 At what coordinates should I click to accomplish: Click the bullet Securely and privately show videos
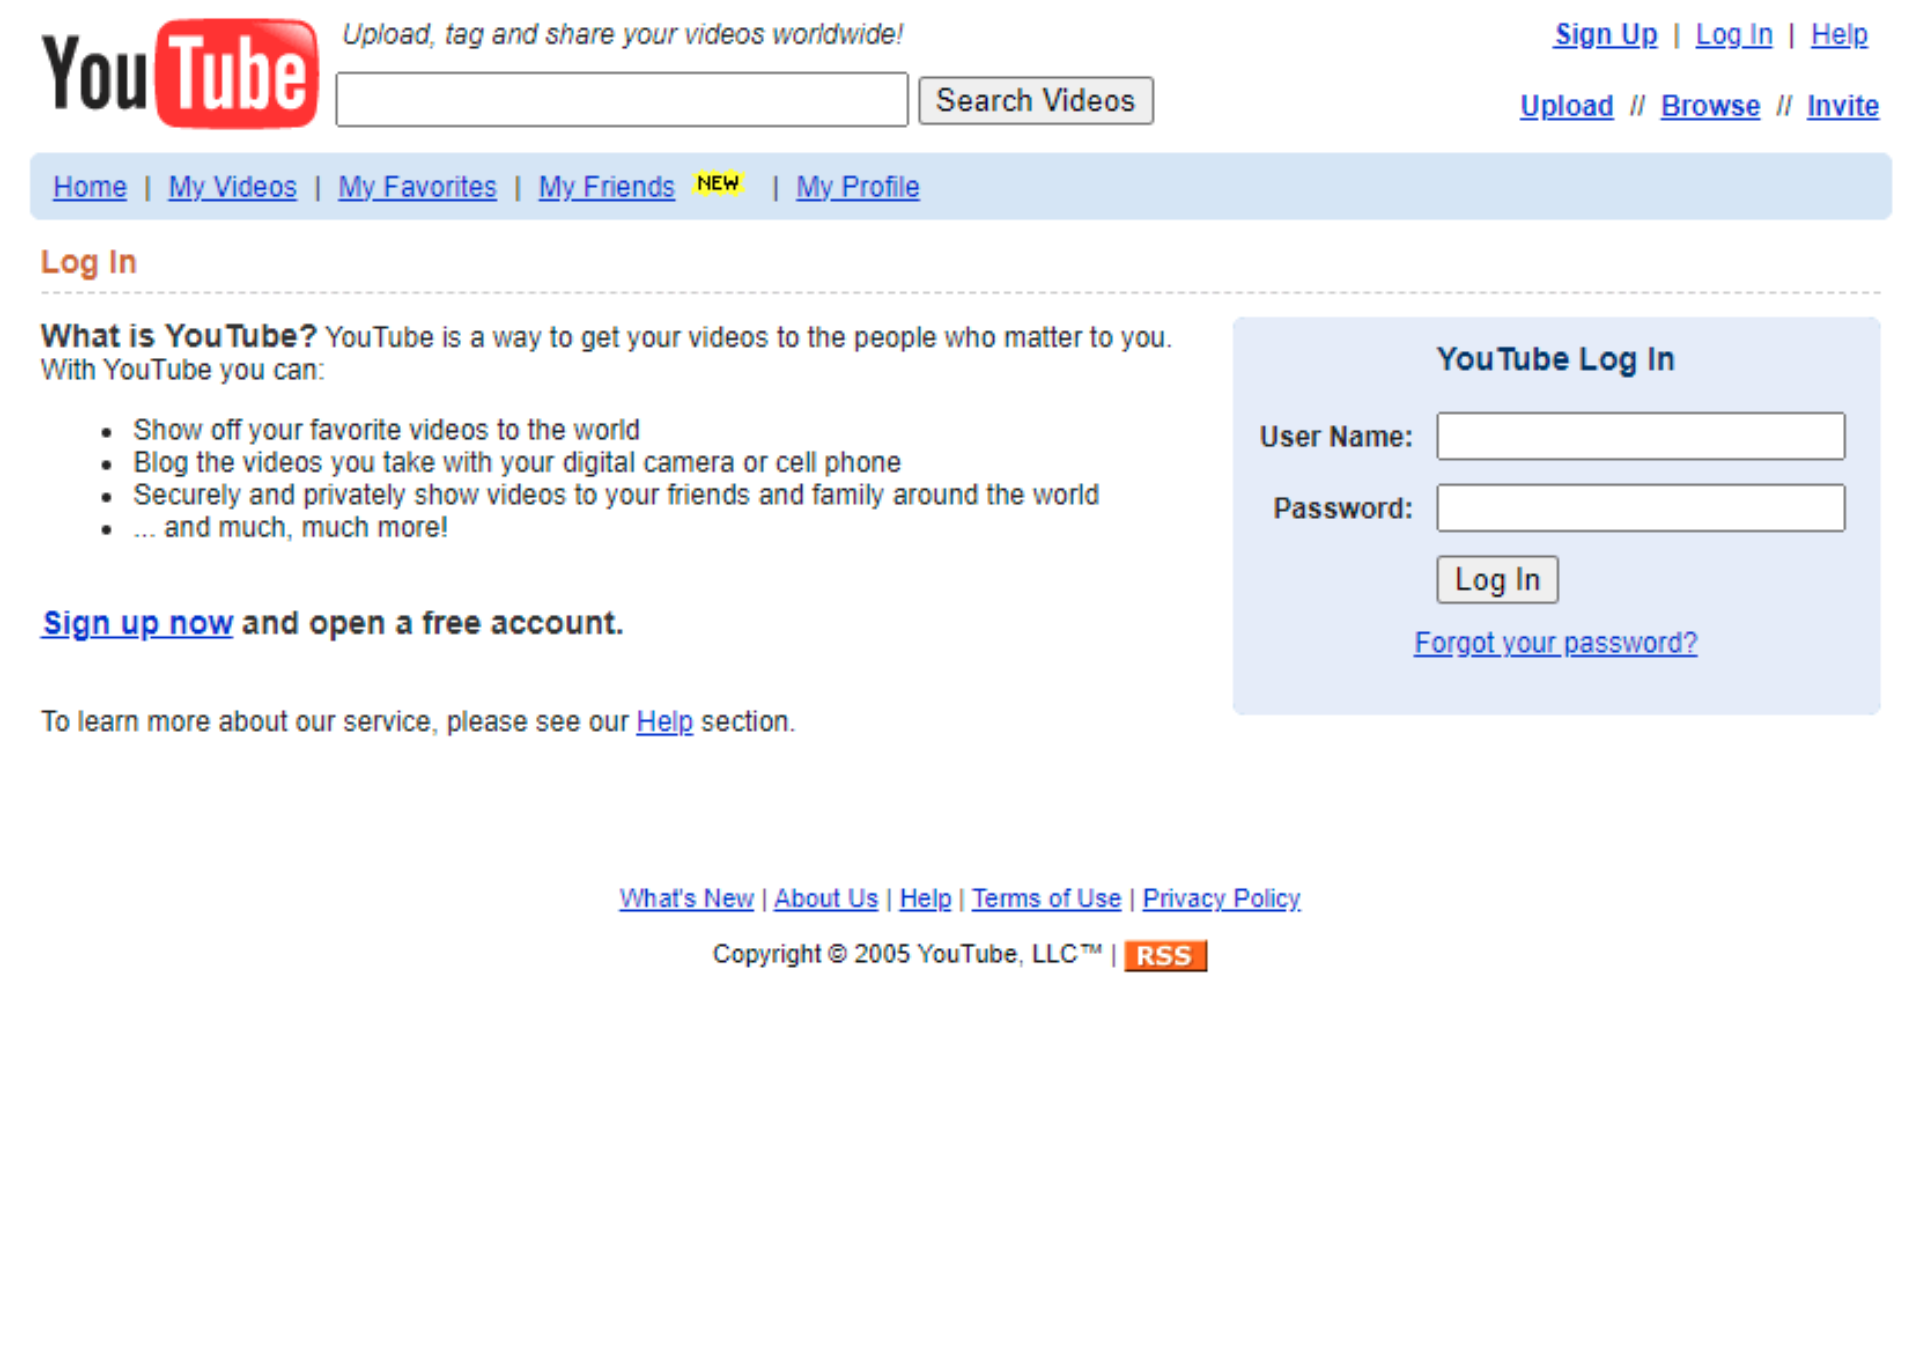616,495
